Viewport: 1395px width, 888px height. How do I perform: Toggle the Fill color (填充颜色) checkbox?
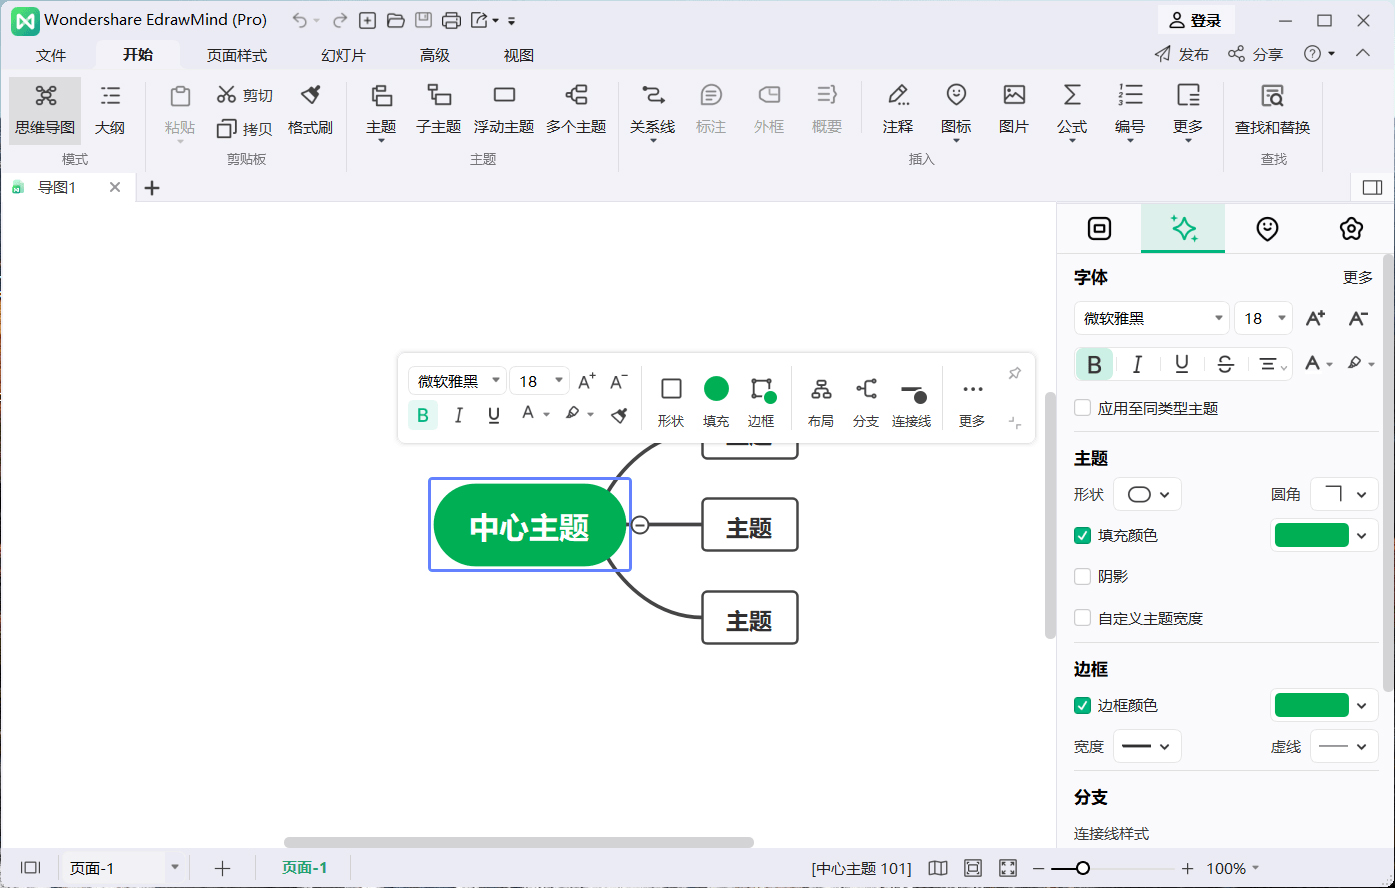(x=1082, y=536)
